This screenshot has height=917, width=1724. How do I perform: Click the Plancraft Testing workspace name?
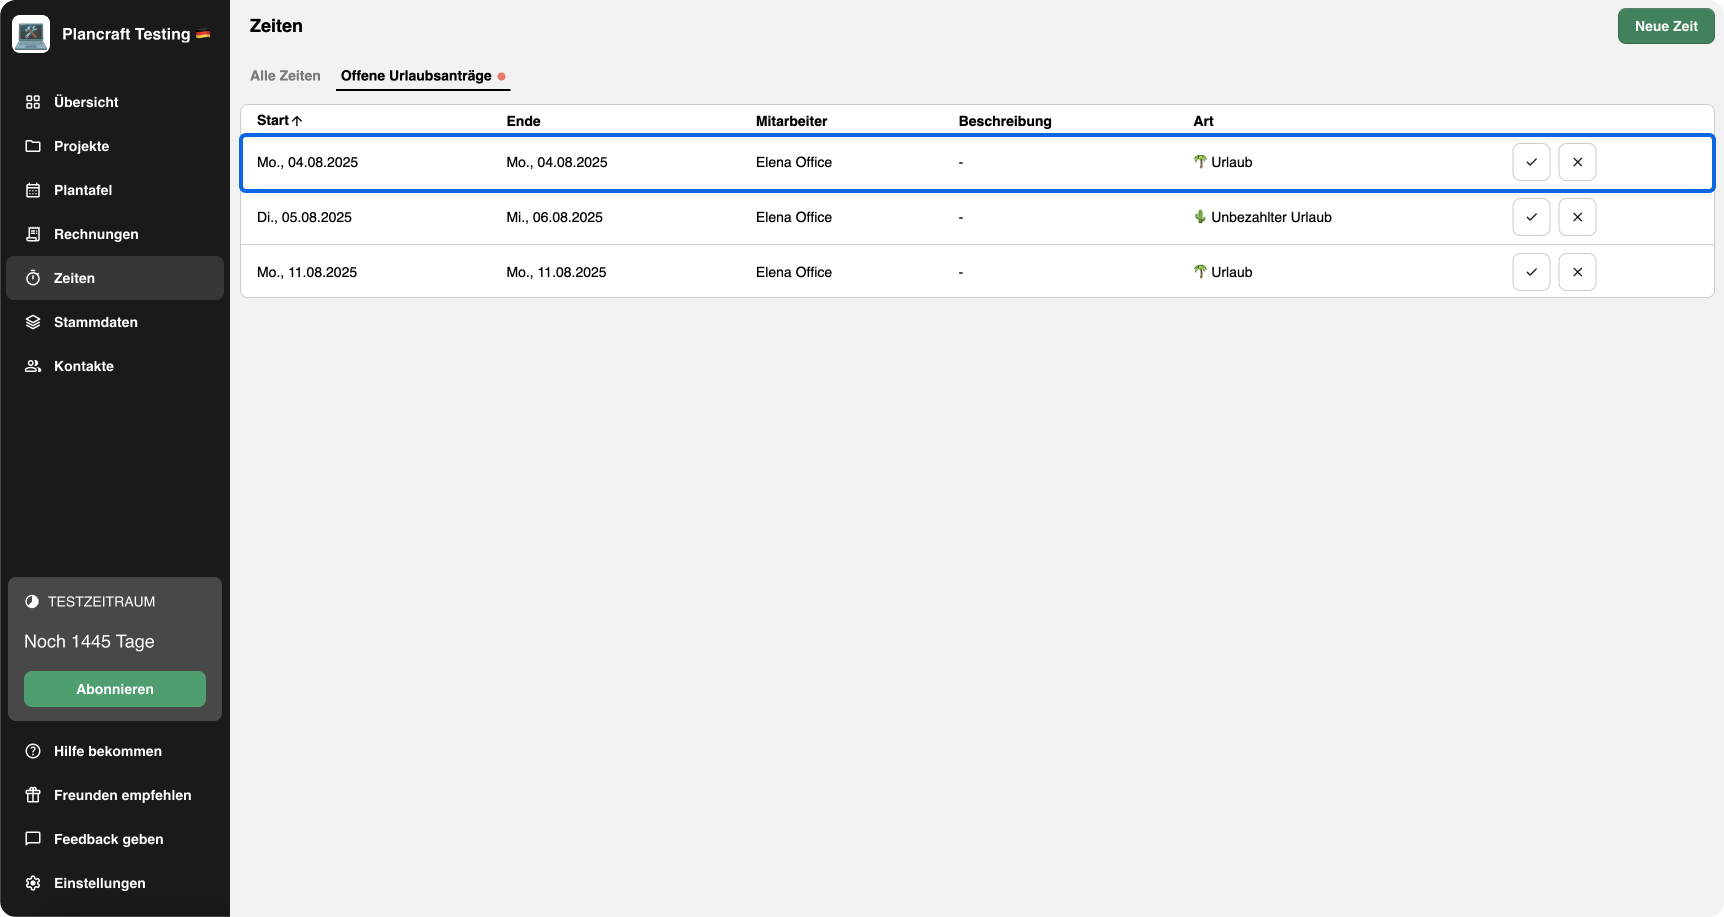[x=126, y=34]
